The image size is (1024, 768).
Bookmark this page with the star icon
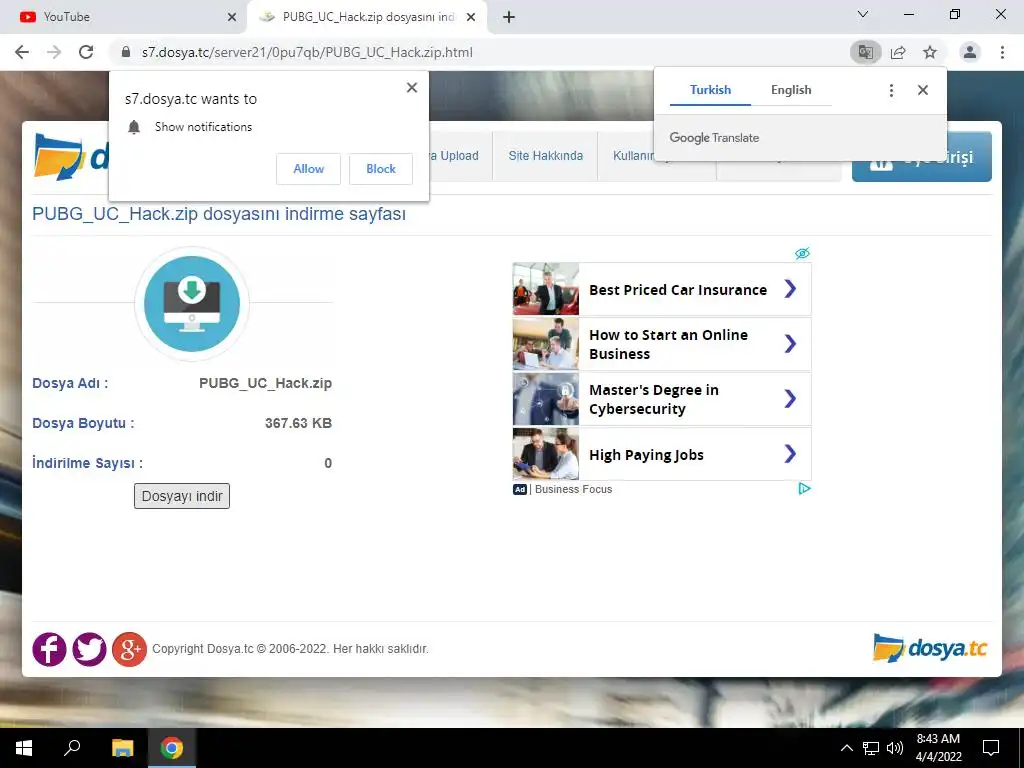930,52
